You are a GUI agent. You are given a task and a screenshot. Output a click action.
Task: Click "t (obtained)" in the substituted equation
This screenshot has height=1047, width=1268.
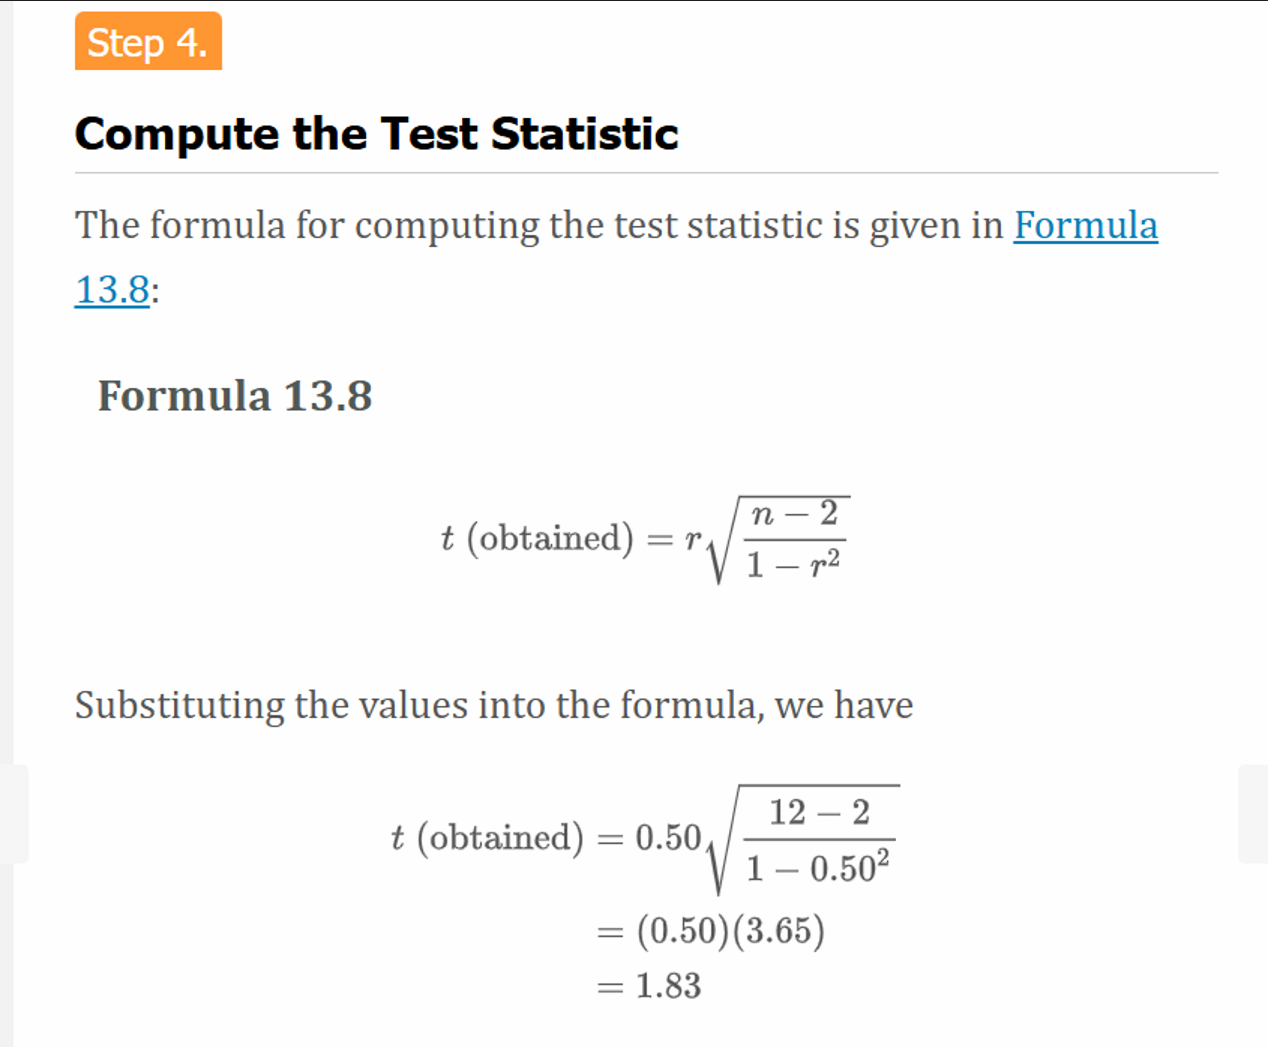(487, 838)
